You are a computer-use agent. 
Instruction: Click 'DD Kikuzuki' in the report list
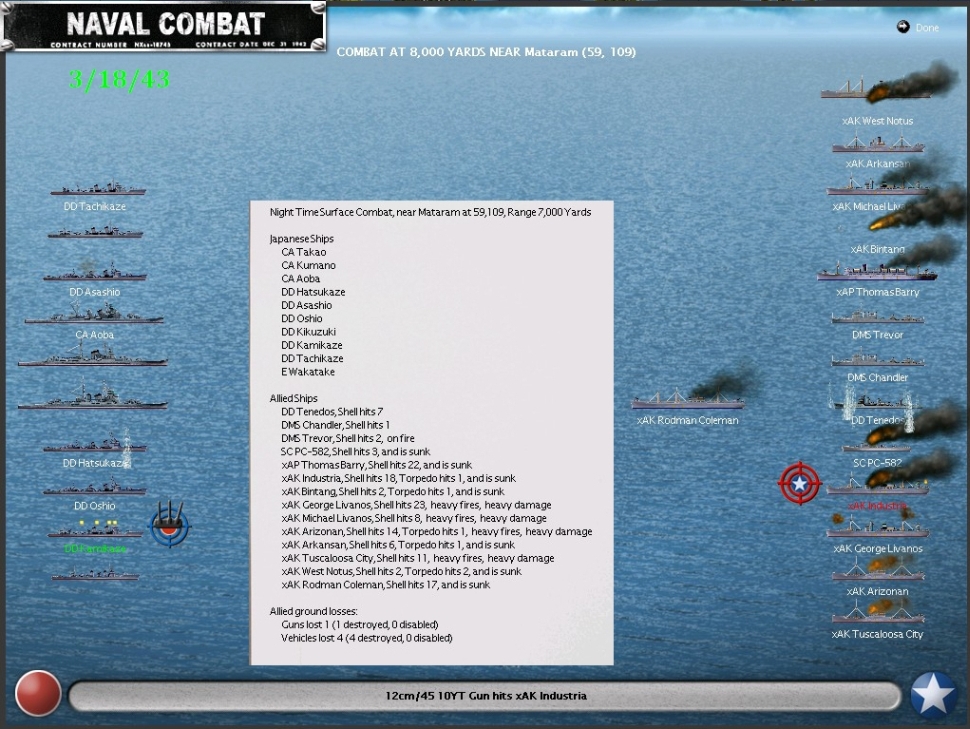tap(309, 332)
